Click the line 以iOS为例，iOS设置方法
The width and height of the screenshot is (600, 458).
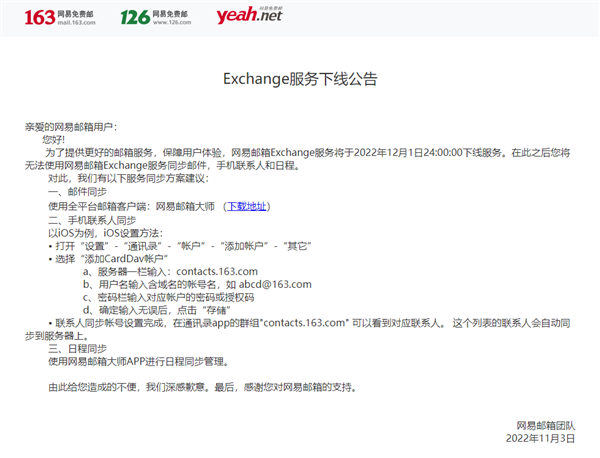coord(106,233)
